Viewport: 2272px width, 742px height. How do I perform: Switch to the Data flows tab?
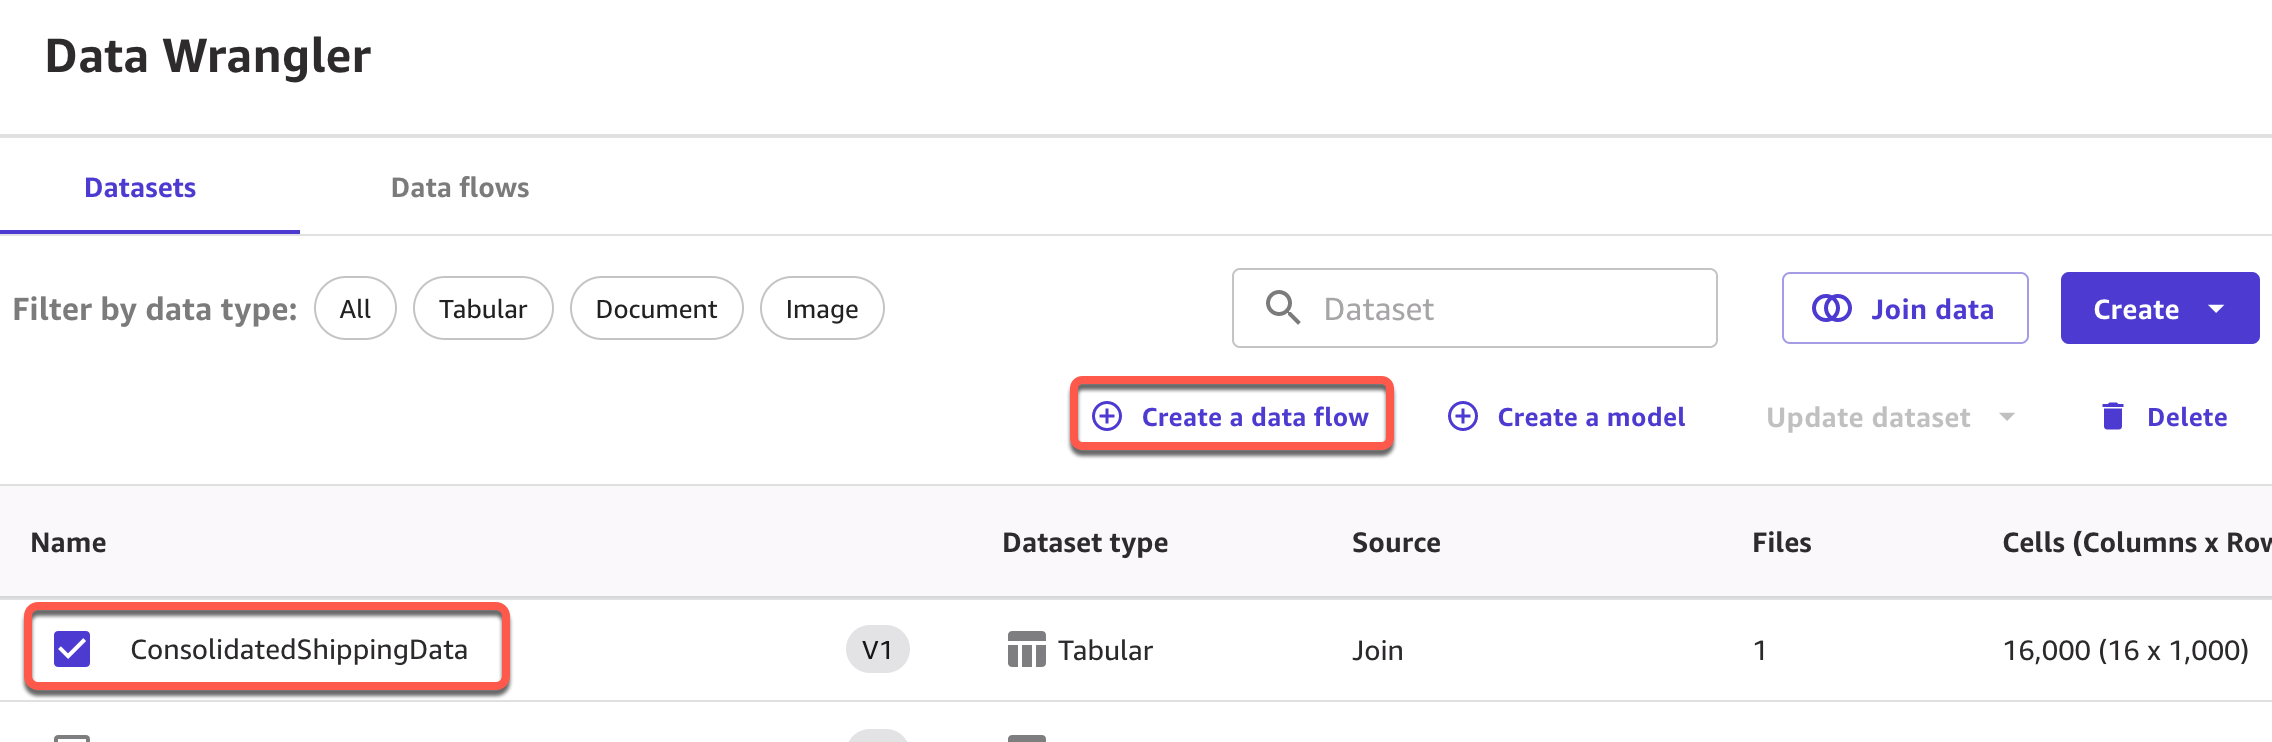[460, 188]
